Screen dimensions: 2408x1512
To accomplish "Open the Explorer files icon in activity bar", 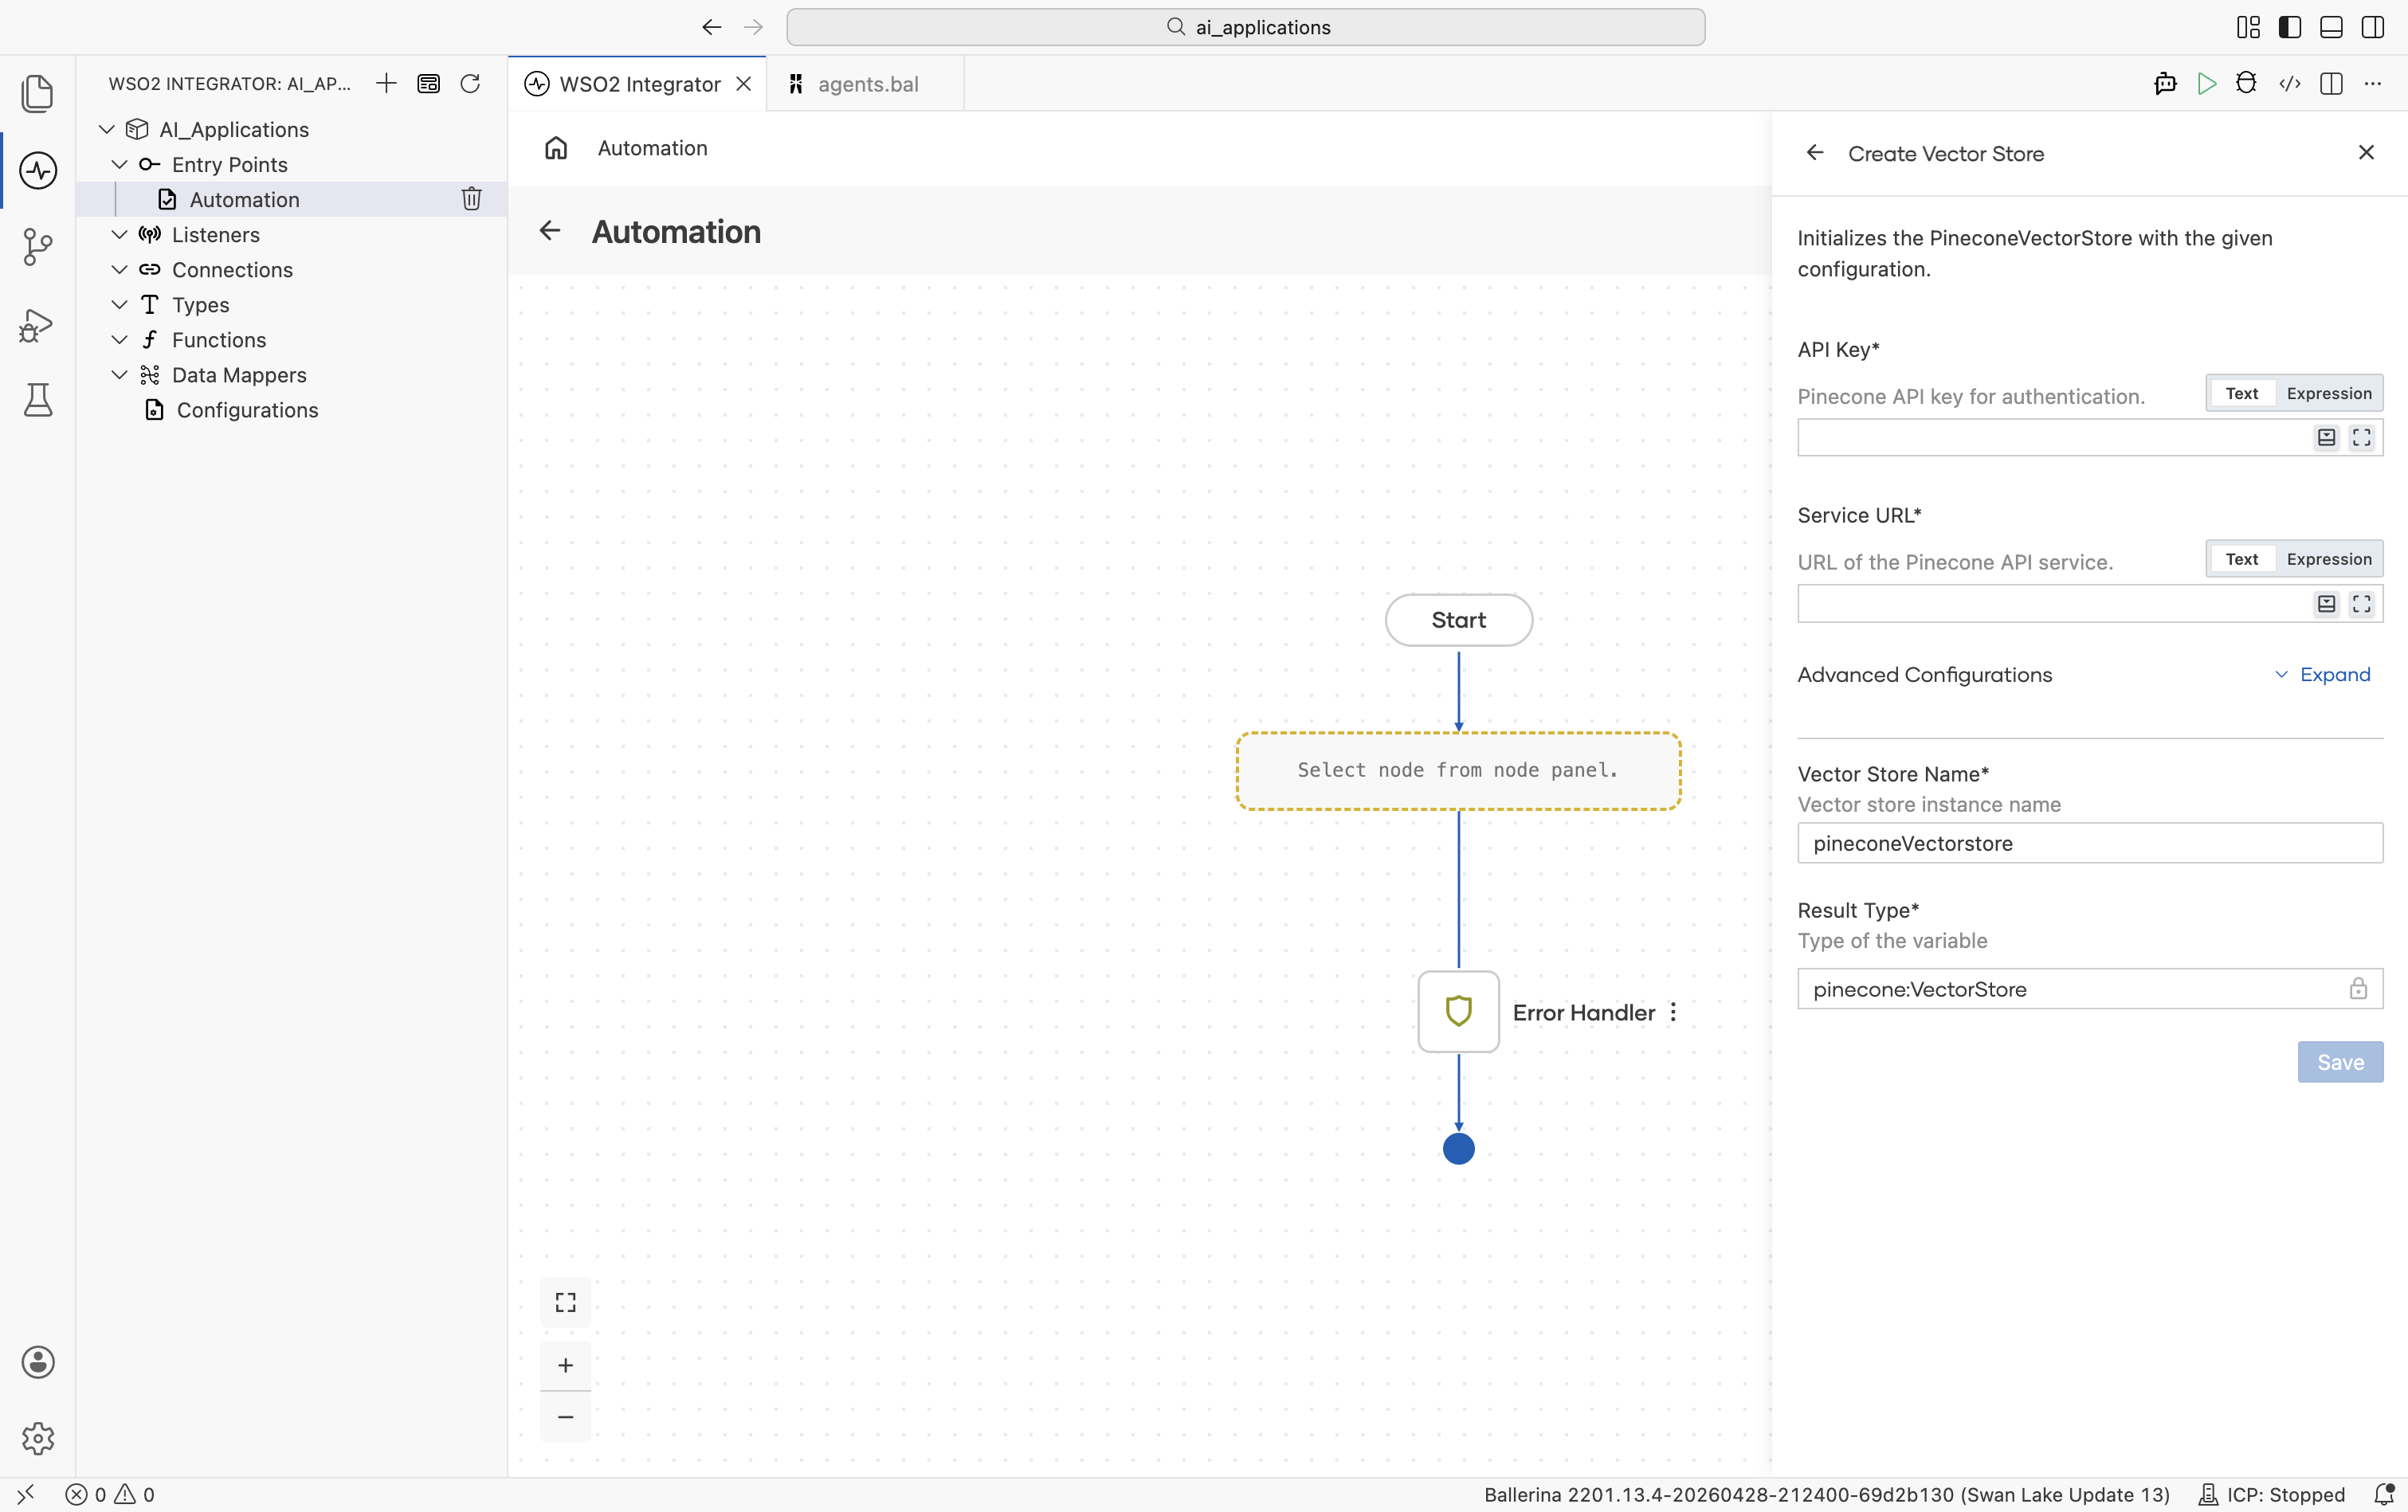I will [x=38, y=94].
